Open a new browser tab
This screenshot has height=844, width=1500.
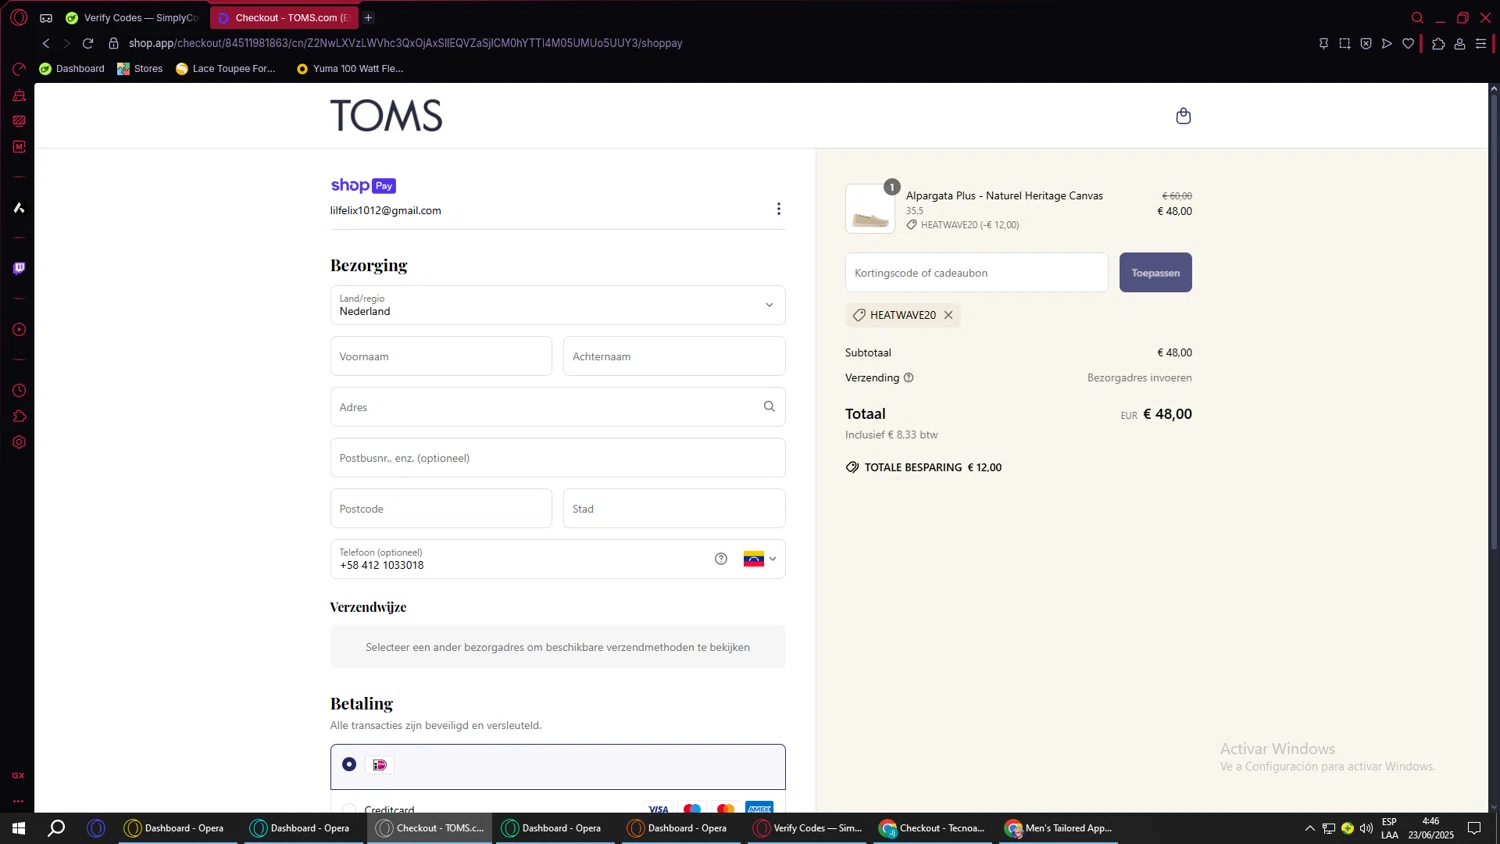coord(368,17)
